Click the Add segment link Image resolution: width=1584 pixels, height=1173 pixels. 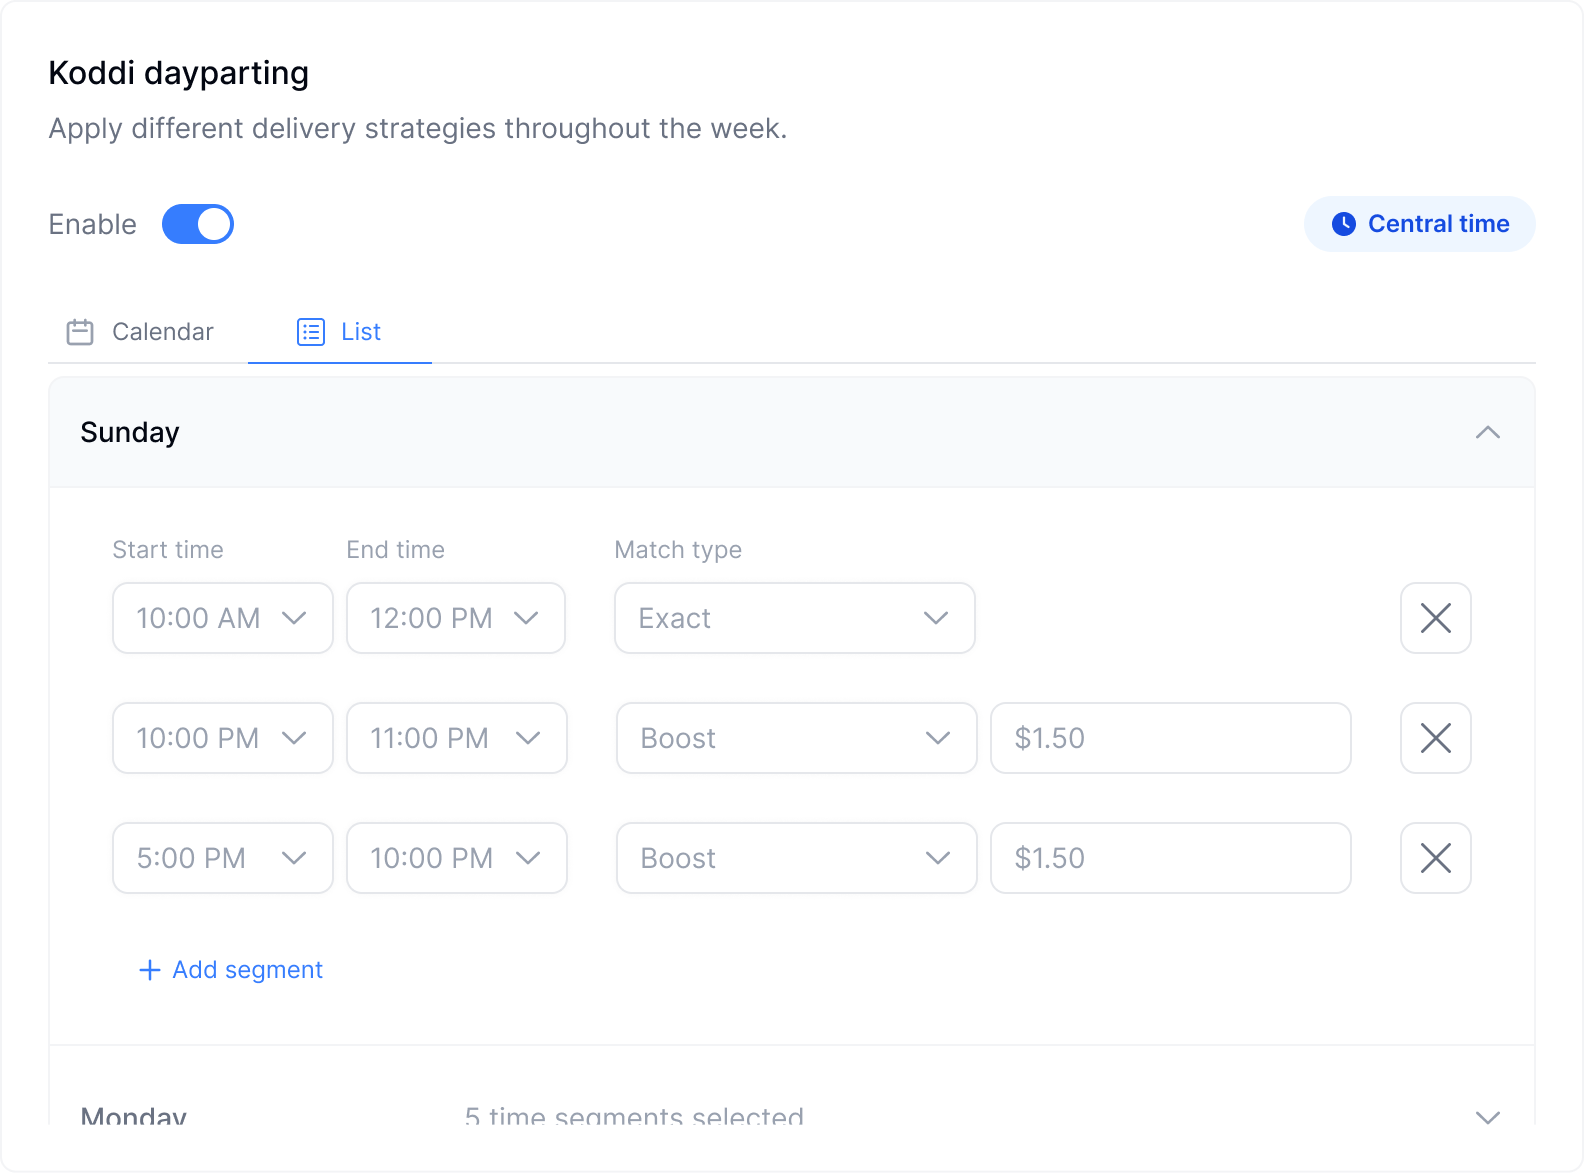point(231,970)
